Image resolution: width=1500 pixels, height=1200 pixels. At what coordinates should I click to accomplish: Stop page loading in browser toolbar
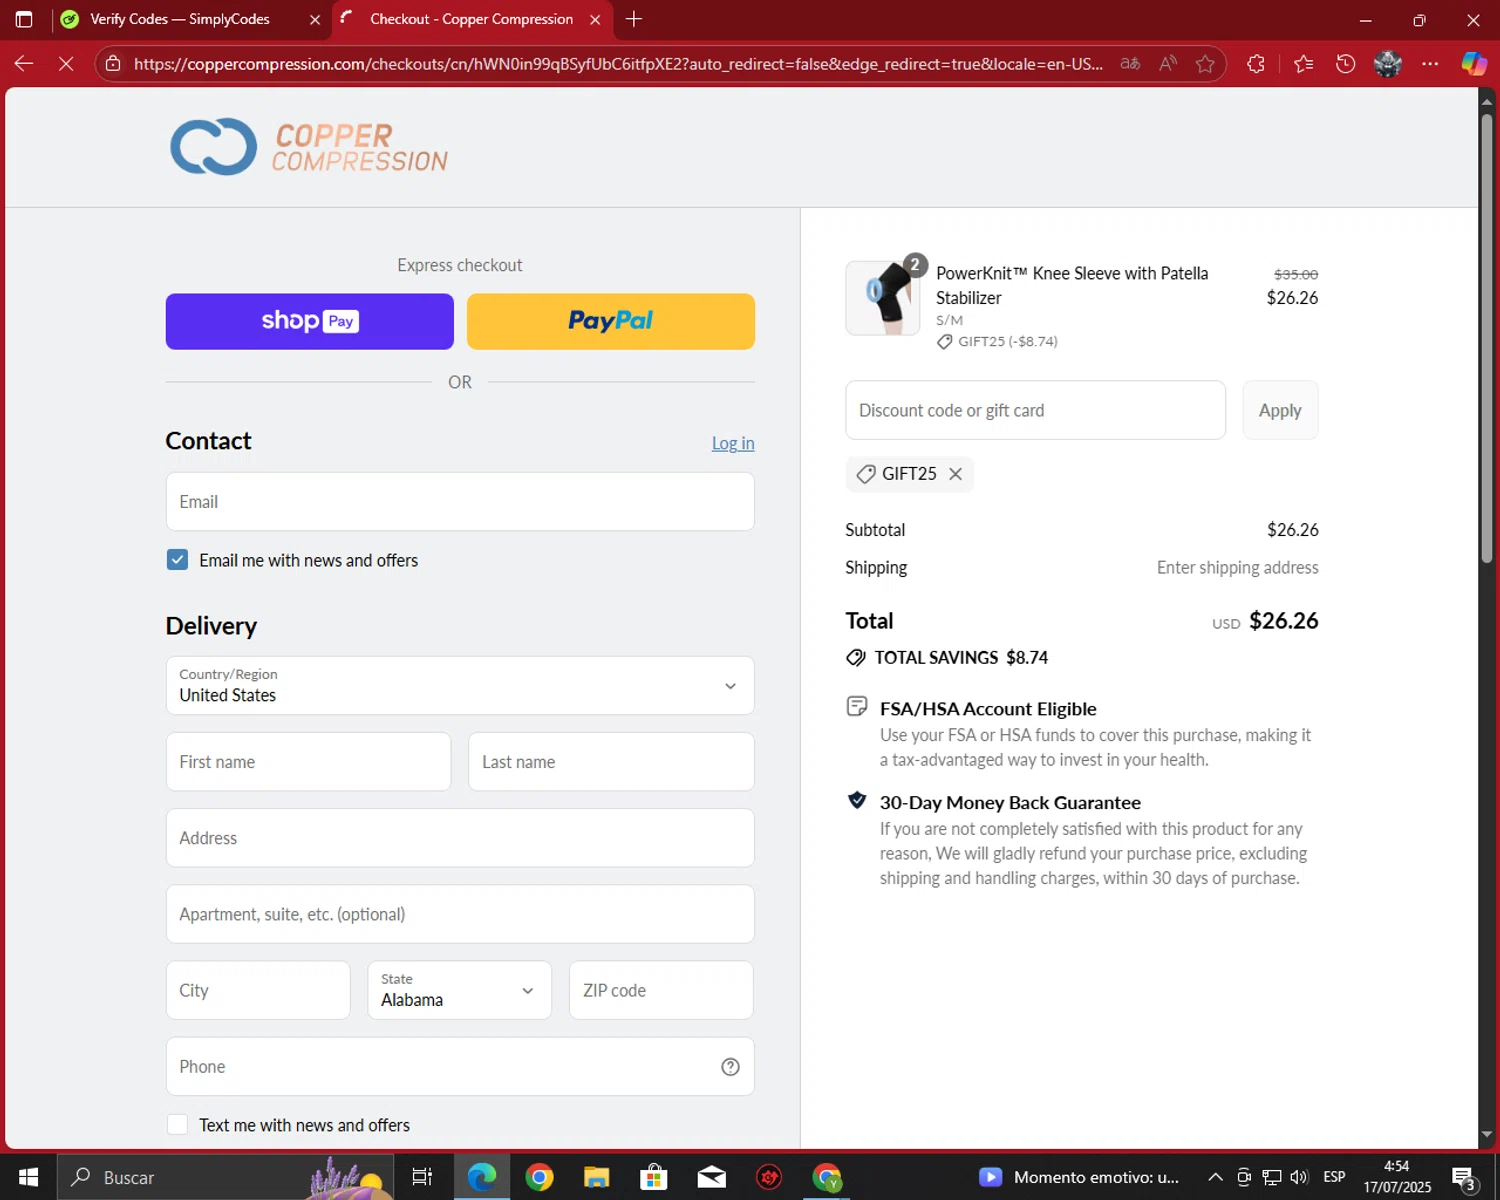66,64
